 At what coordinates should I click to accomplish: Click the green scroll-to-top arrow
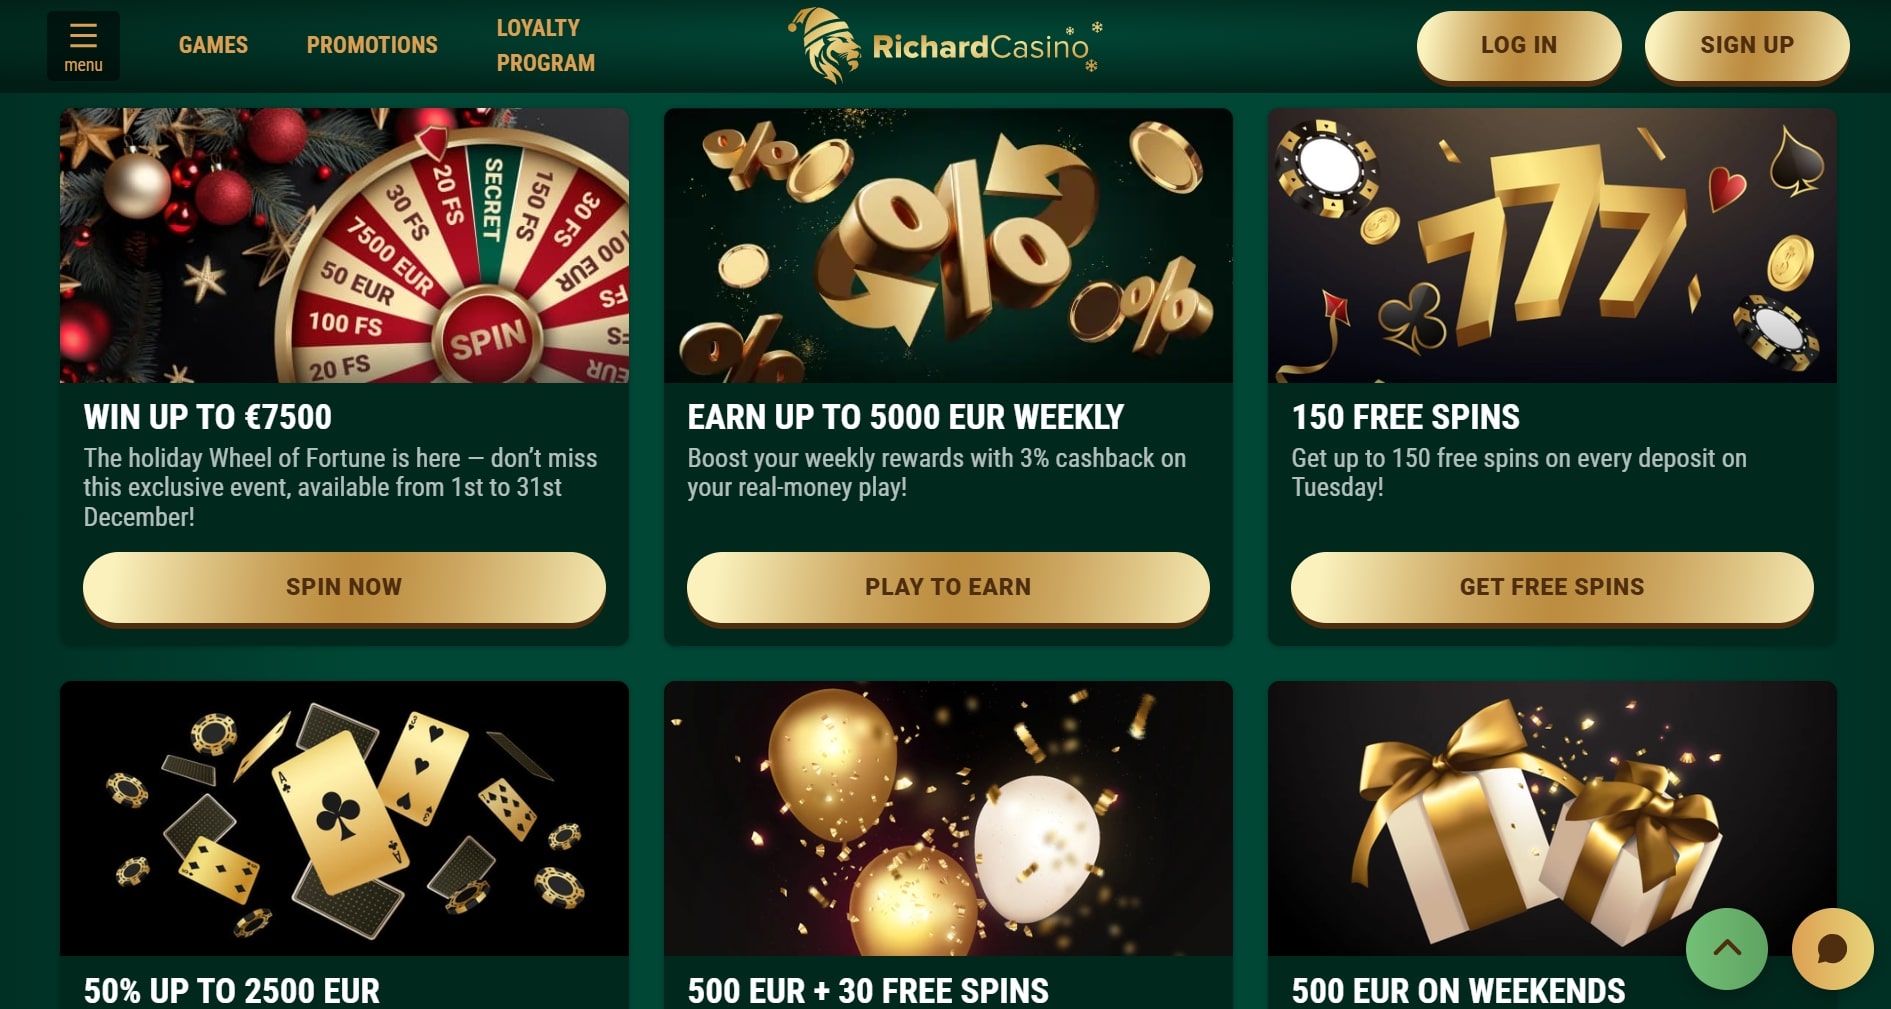pos(1726,948)
